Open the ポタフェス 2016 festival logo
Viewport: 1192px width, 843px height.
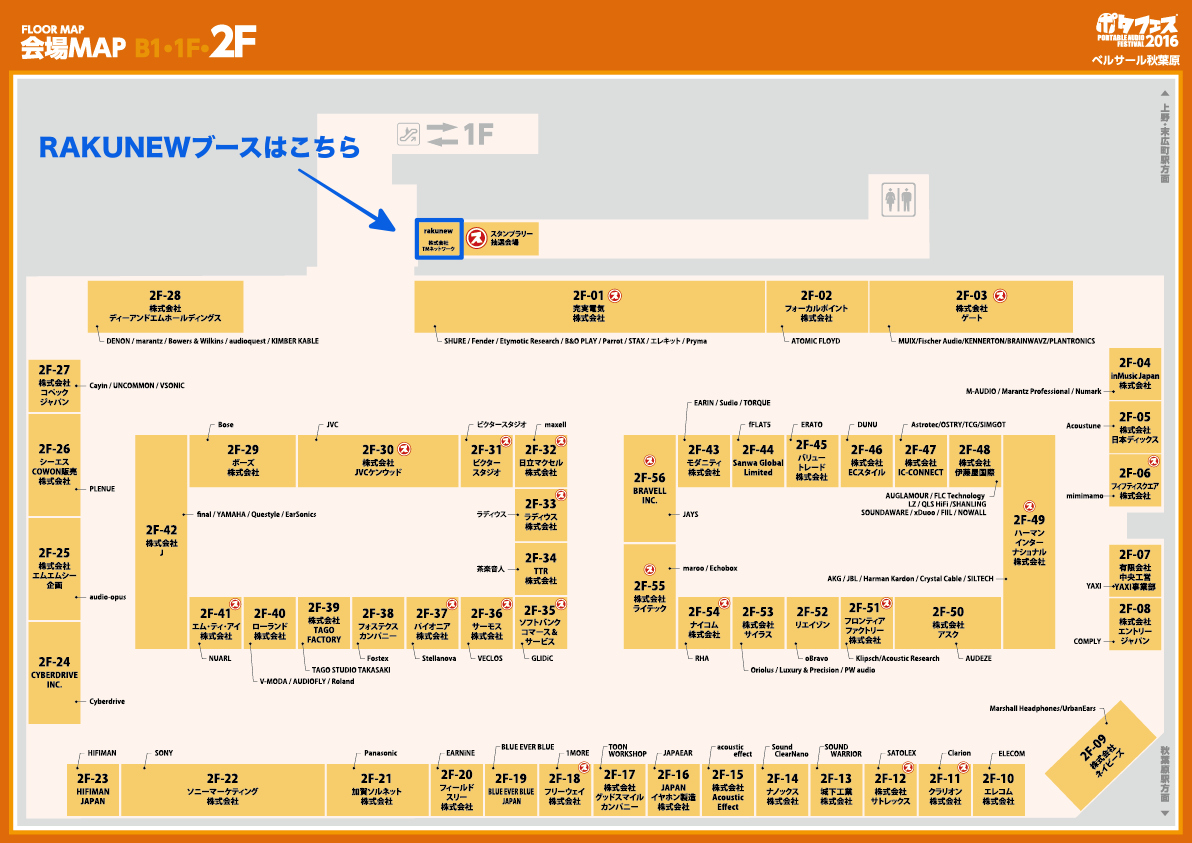[x=1137, y=30]
